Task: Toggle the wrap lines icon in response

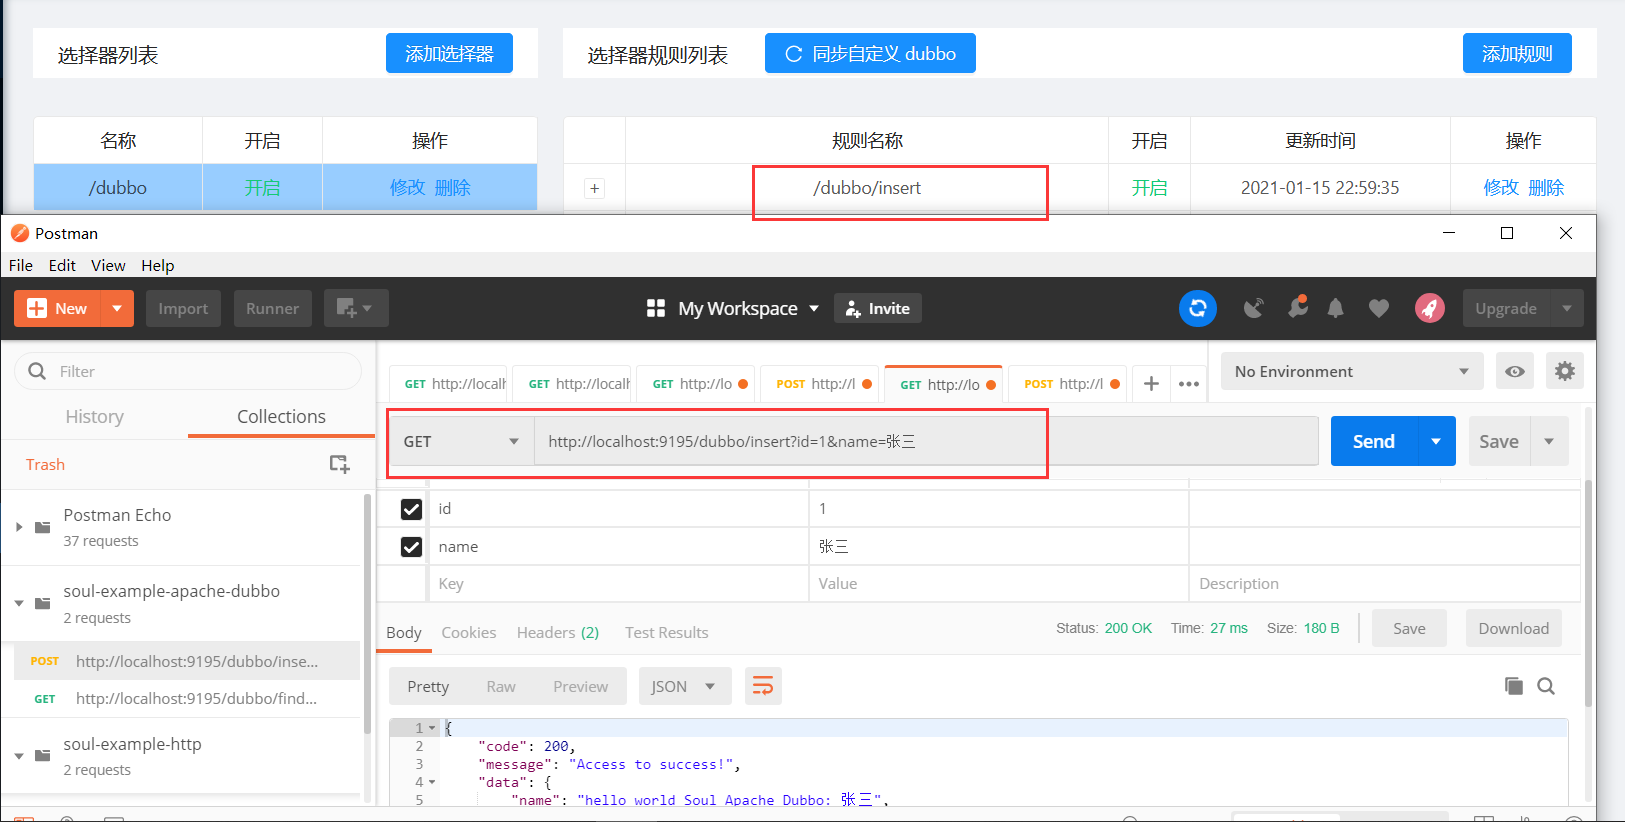Action: [x=763, y=686]
